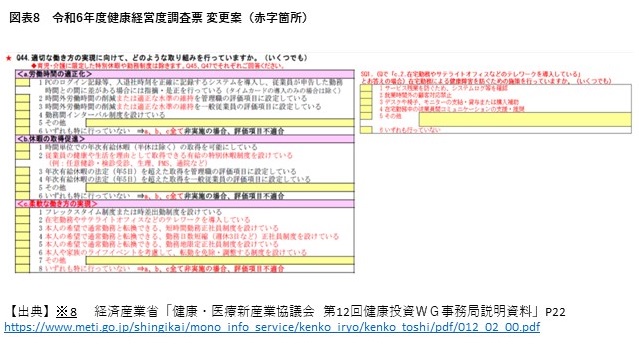Click the その他 text field in section a
Image resolution: width=639 pixels, height=363 pixels.
220,123
